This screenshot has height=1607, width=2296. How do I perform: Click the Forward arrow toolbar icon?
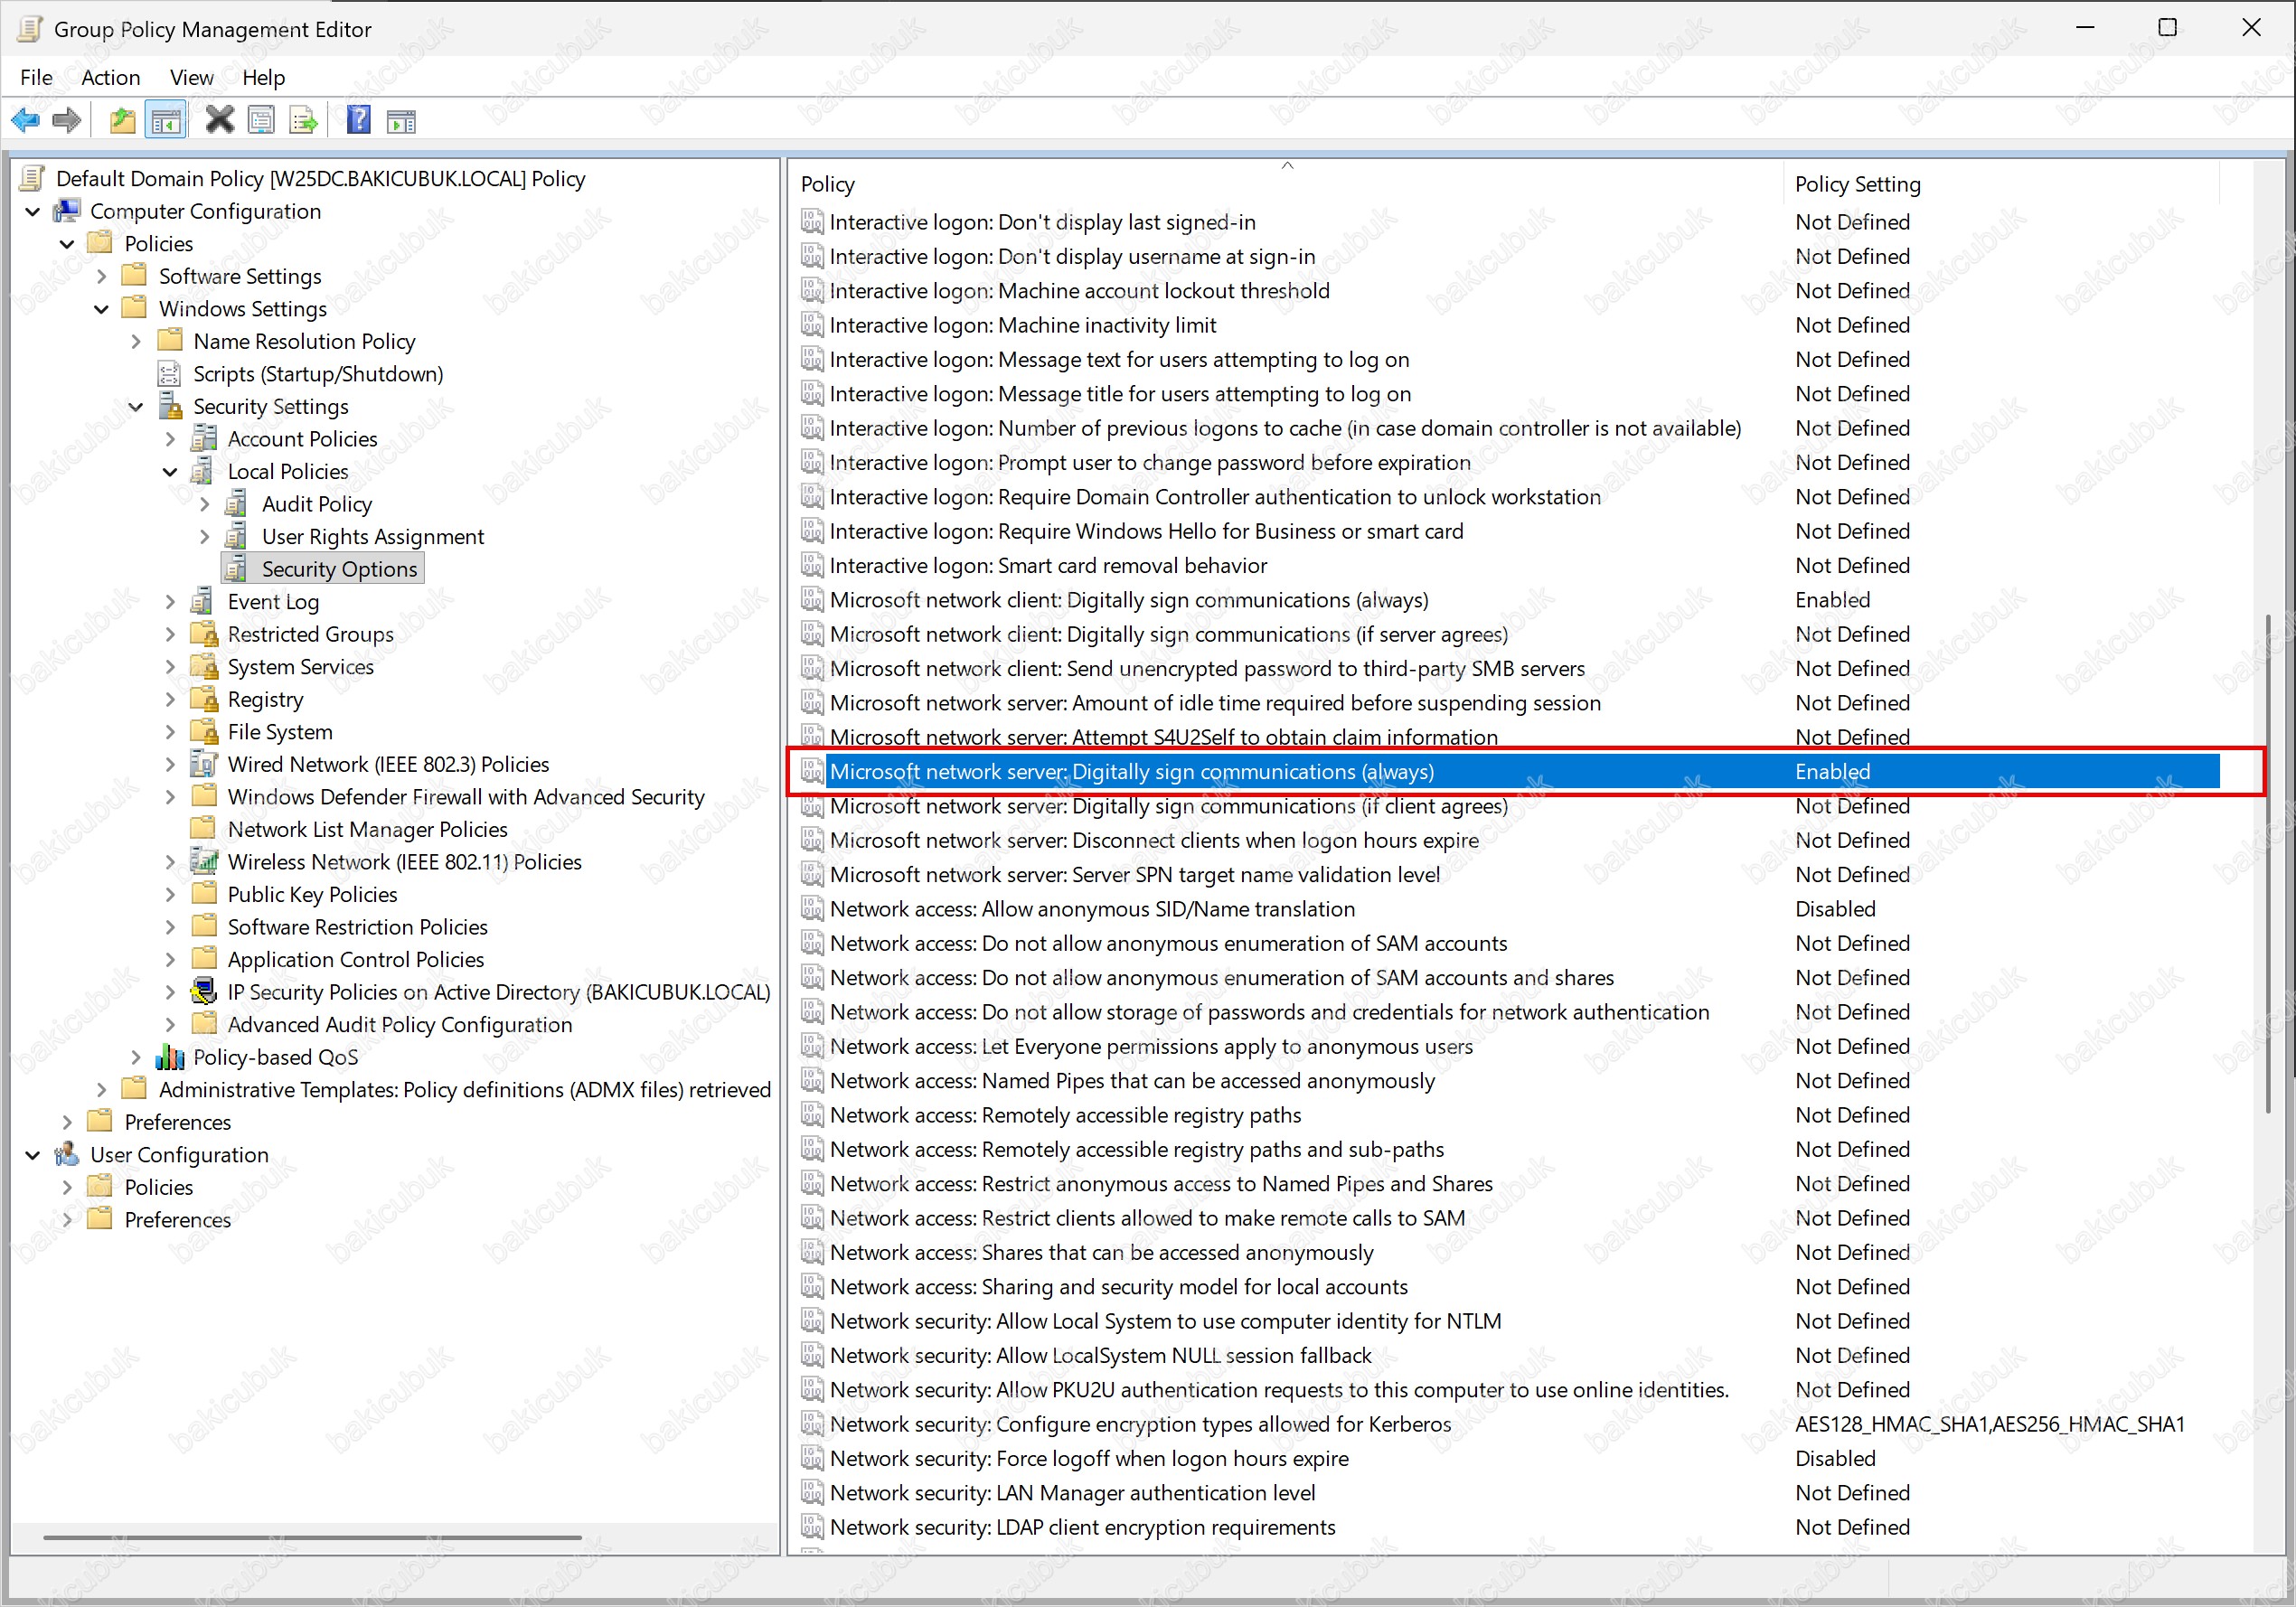(x=66, y=121)
